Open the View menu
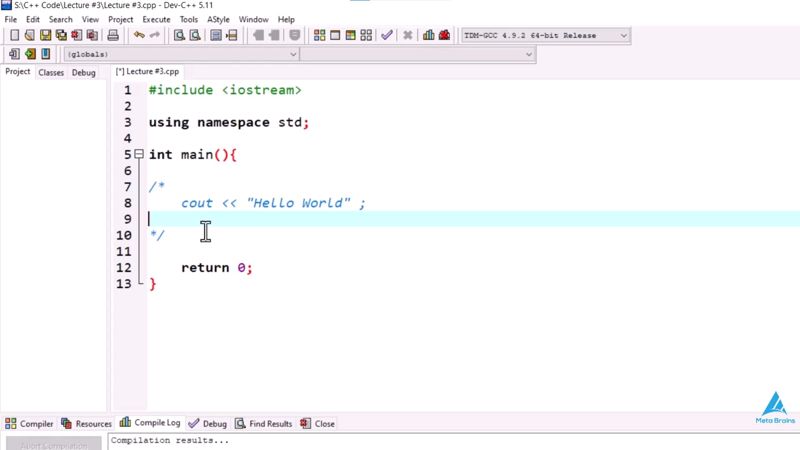 click(x=90, y=19)
